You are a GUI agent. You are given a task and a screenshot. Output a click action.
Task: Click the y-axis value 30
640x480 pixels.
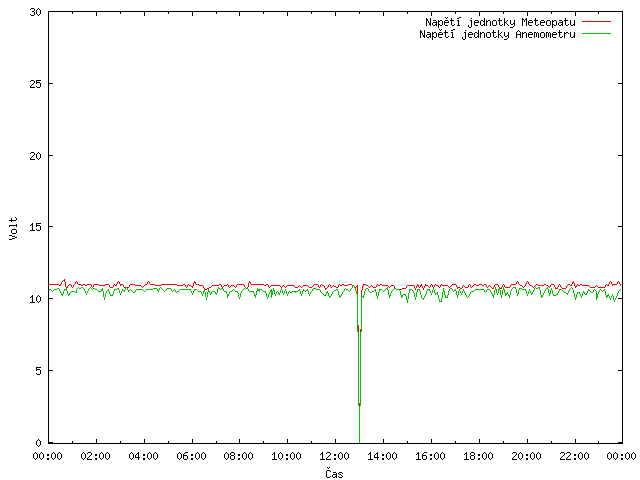point(36,12)
